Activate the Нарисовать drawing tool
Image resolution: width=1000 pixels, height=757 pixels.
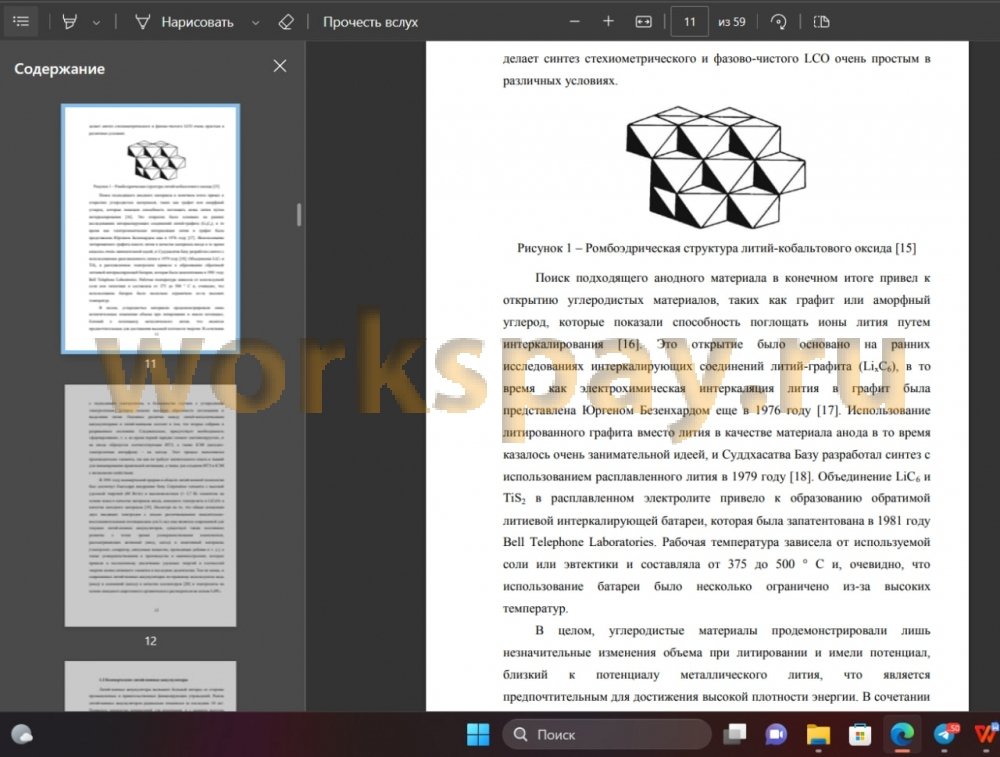184,22
